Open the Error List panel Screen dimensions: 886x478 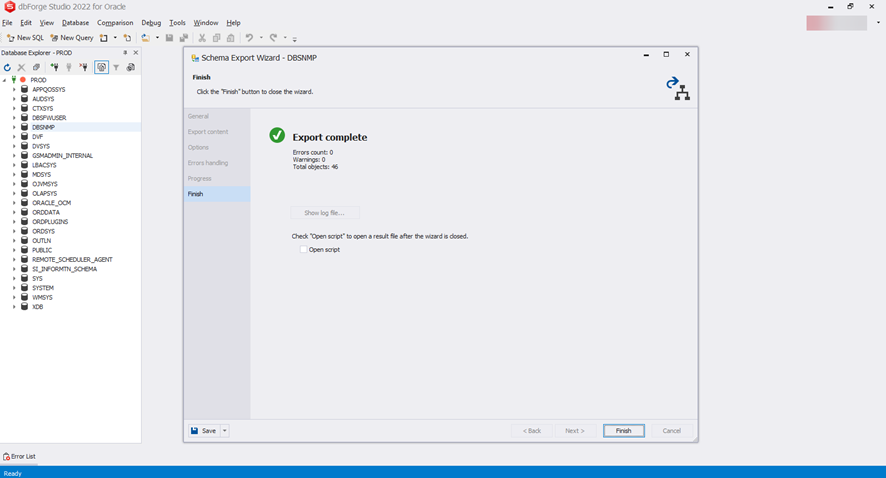pyautogui.click(x=19, y=456)
